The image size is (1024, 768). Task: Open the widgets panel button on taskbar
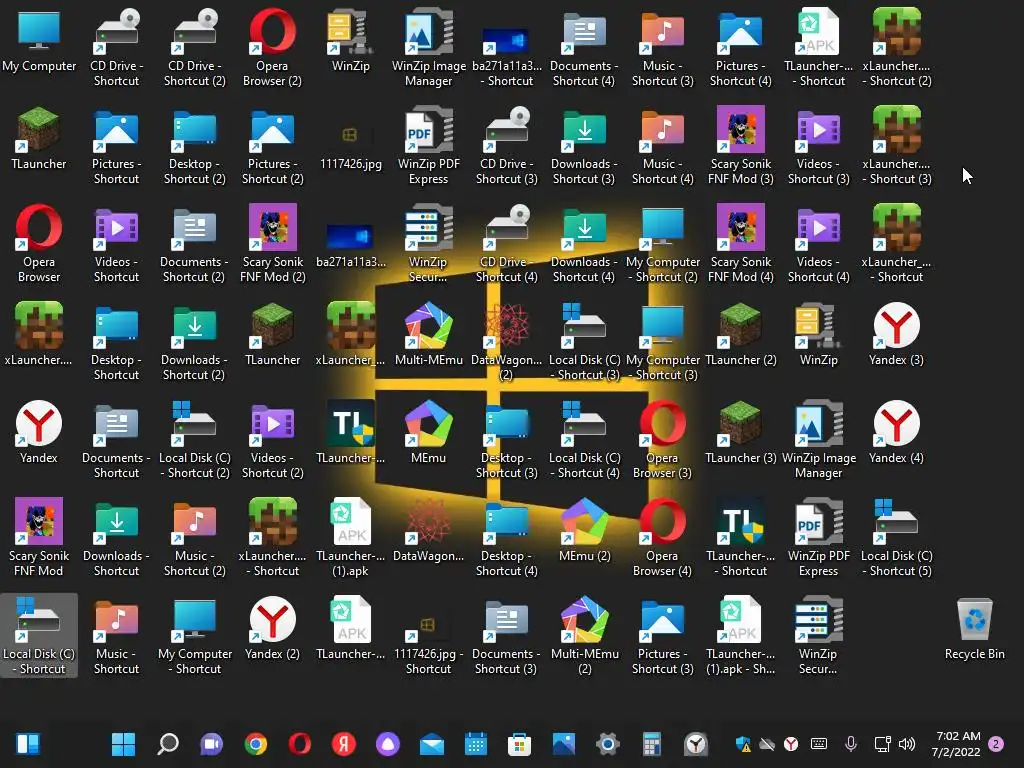click(28, 743)
